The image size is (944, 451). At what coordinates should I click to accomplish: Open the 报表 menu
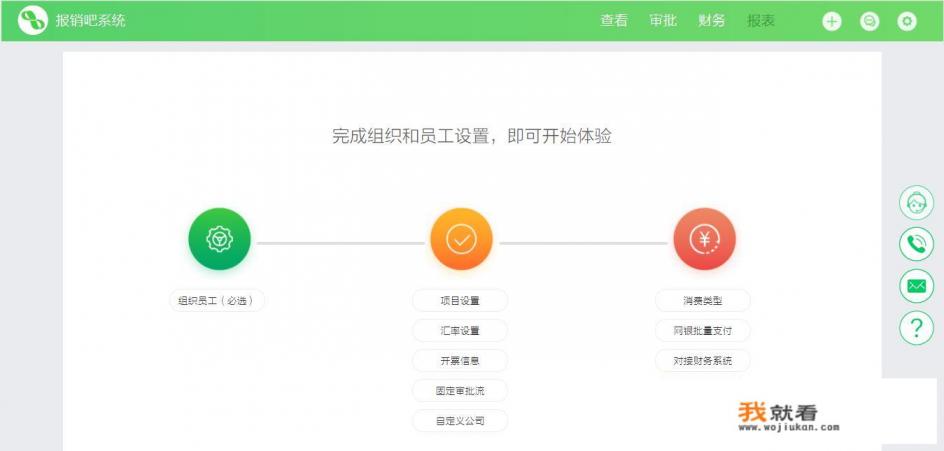[x=761, y=20]
